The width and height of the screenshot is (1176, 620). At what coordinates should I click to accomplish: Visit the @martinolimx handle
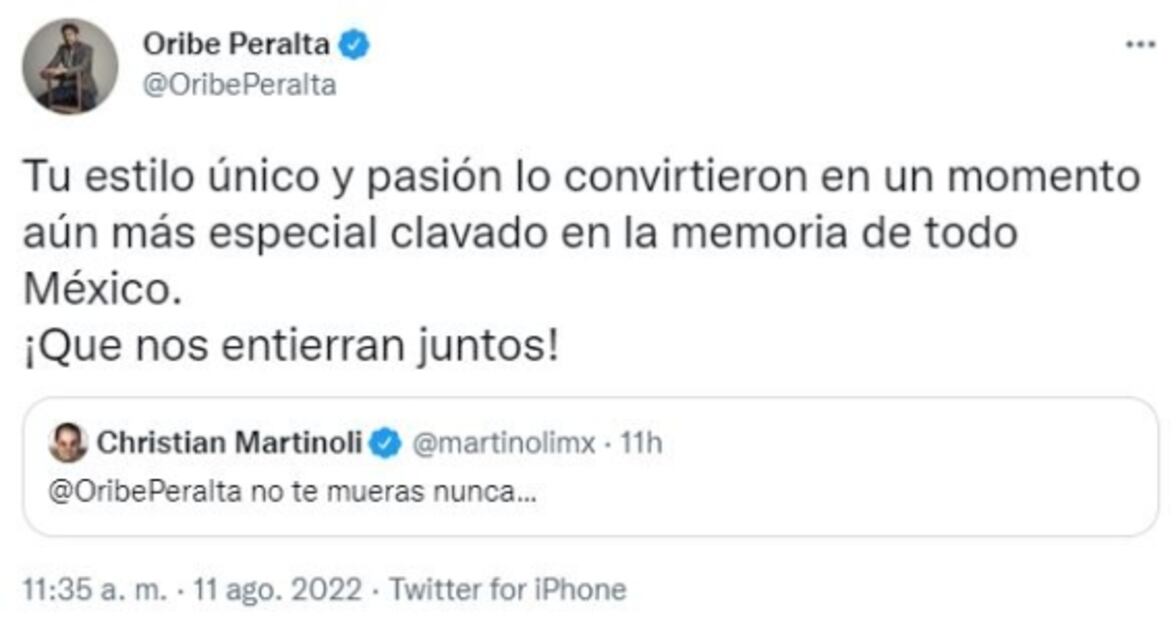point(504,443)
